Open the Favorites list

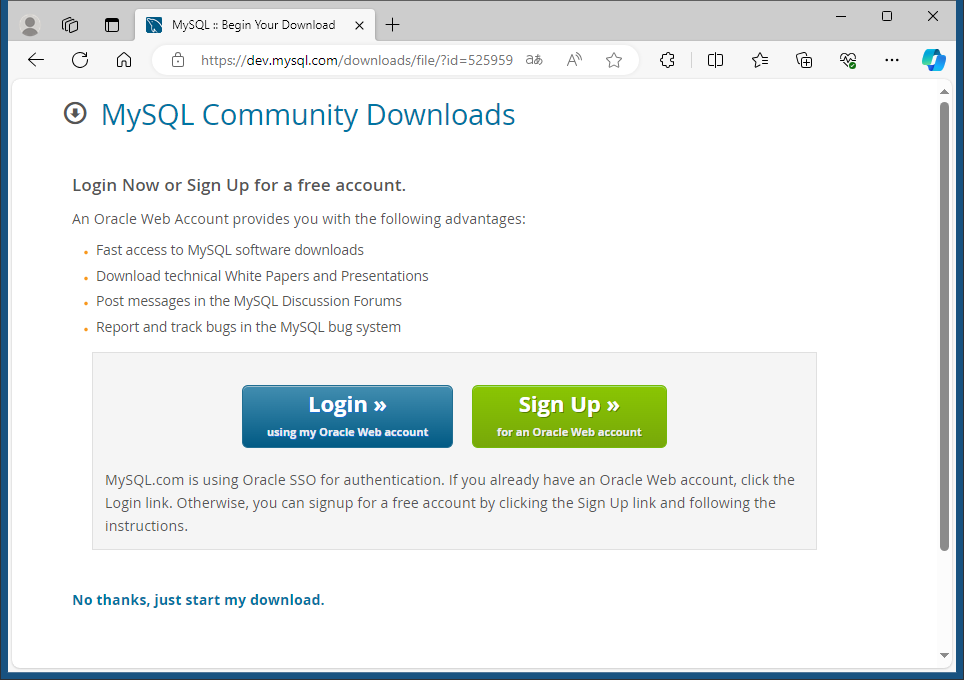pyautogui.click(x=760, y=60)
